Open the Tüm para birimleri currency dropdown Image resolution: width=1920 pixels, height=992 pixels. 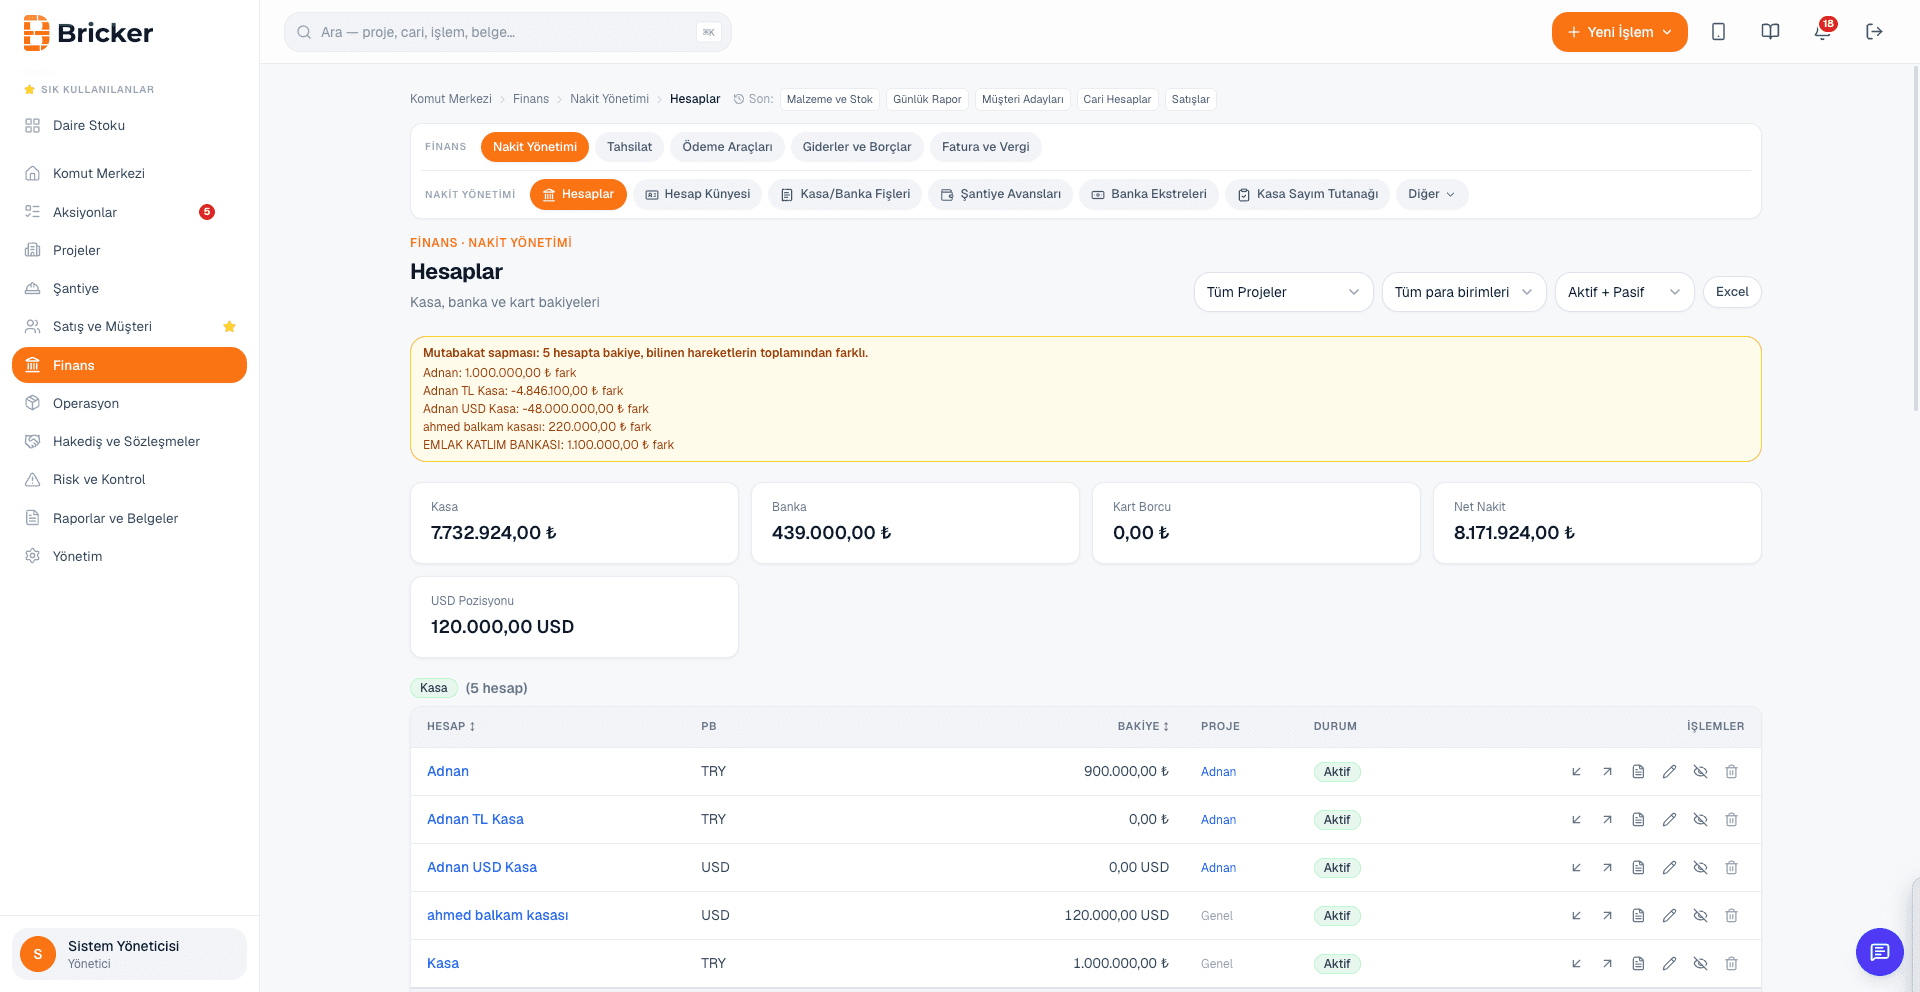click(1464, 292)
